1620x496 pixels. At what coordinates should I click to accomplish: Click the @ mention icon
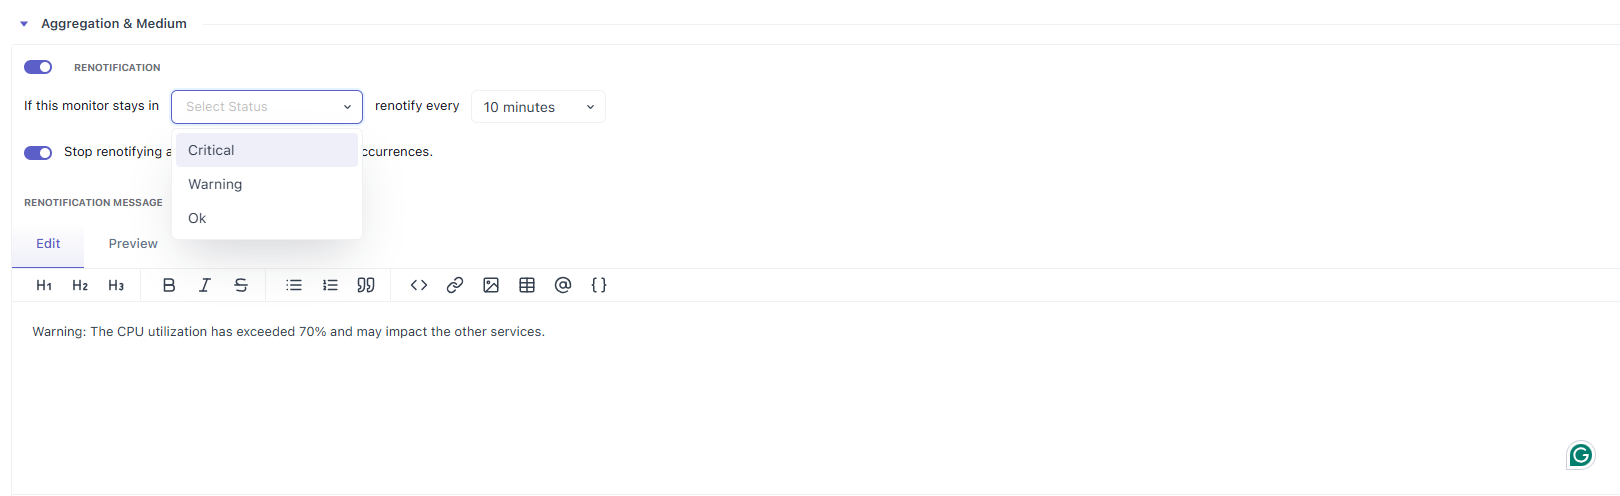(563, 285)
